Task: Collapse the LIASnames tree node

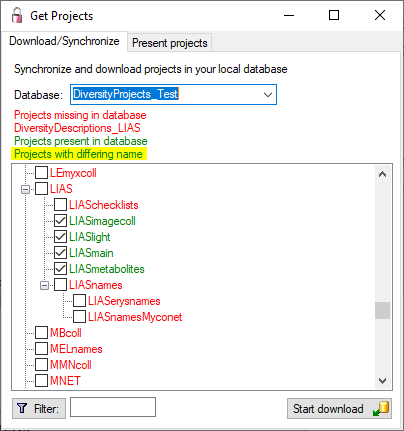Action: [x=44, y=285]
